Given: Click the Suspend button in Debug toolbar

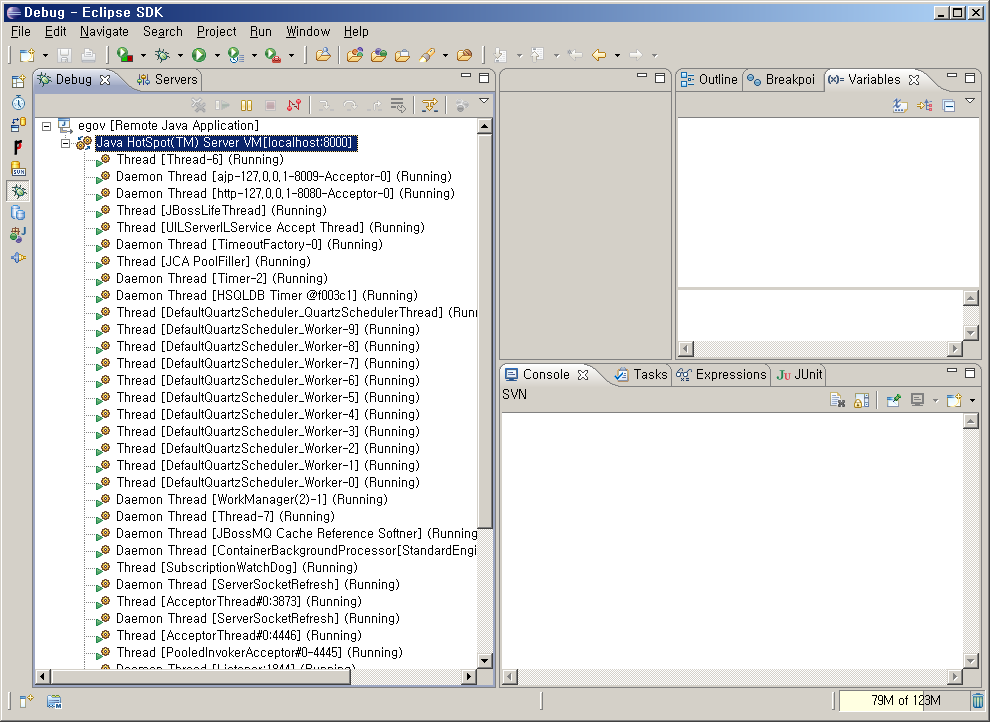Looking at the screenshot, I should (246, 105).
